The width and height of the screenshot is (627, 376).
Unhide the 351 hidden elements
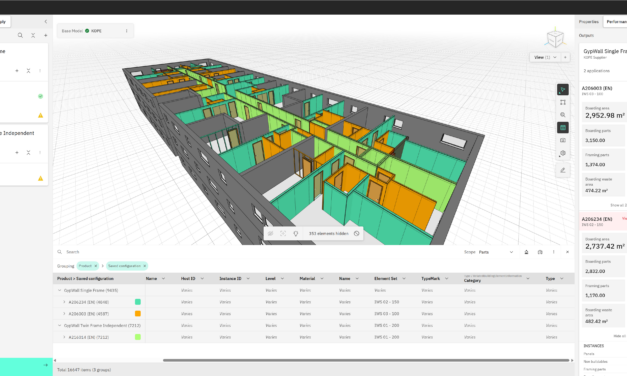(356, 234)
